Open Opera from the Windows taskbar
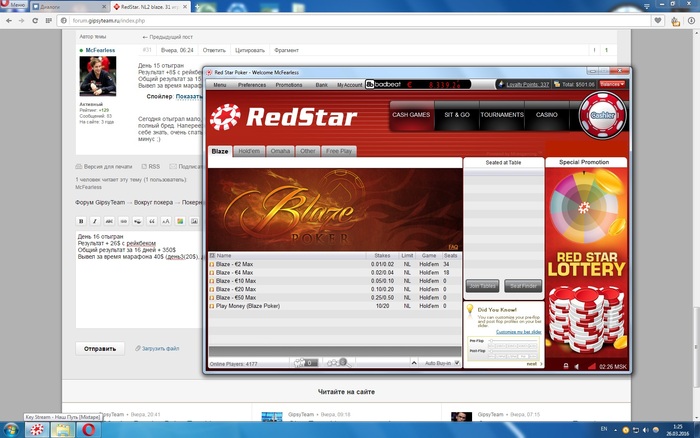This screenshot has width=700, height=438. coord(88,430)
